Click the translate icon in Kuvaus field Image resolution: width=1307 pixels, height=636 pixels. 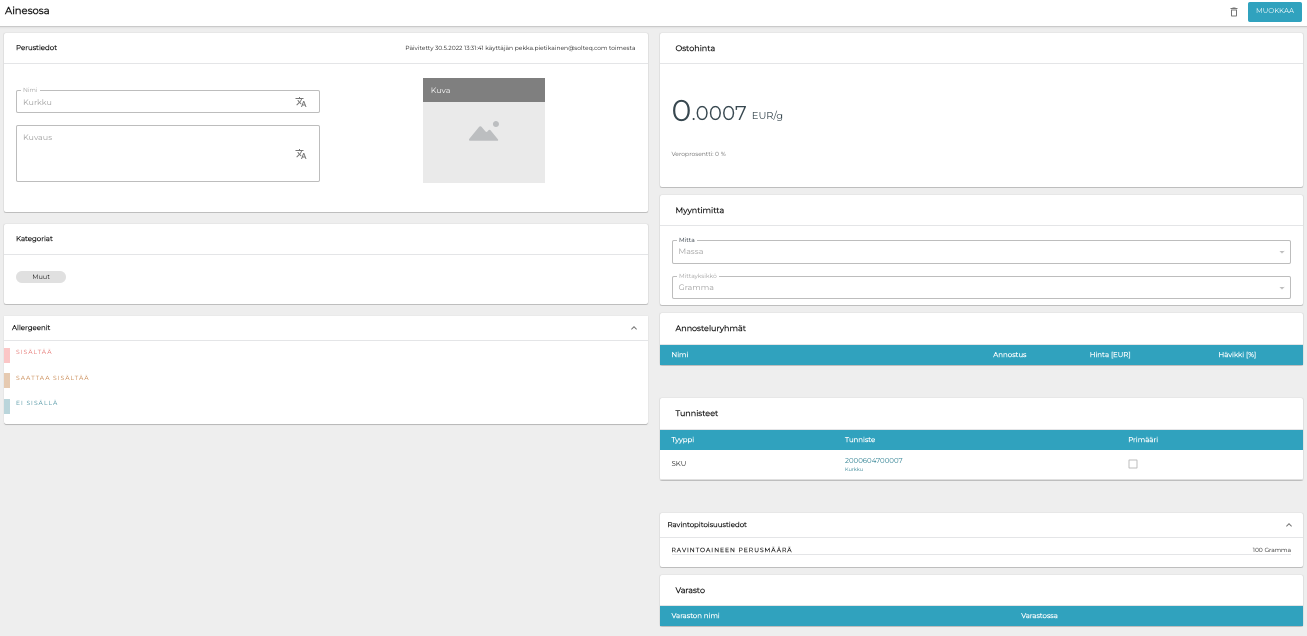pyautogui.click(x=301, y=154)
